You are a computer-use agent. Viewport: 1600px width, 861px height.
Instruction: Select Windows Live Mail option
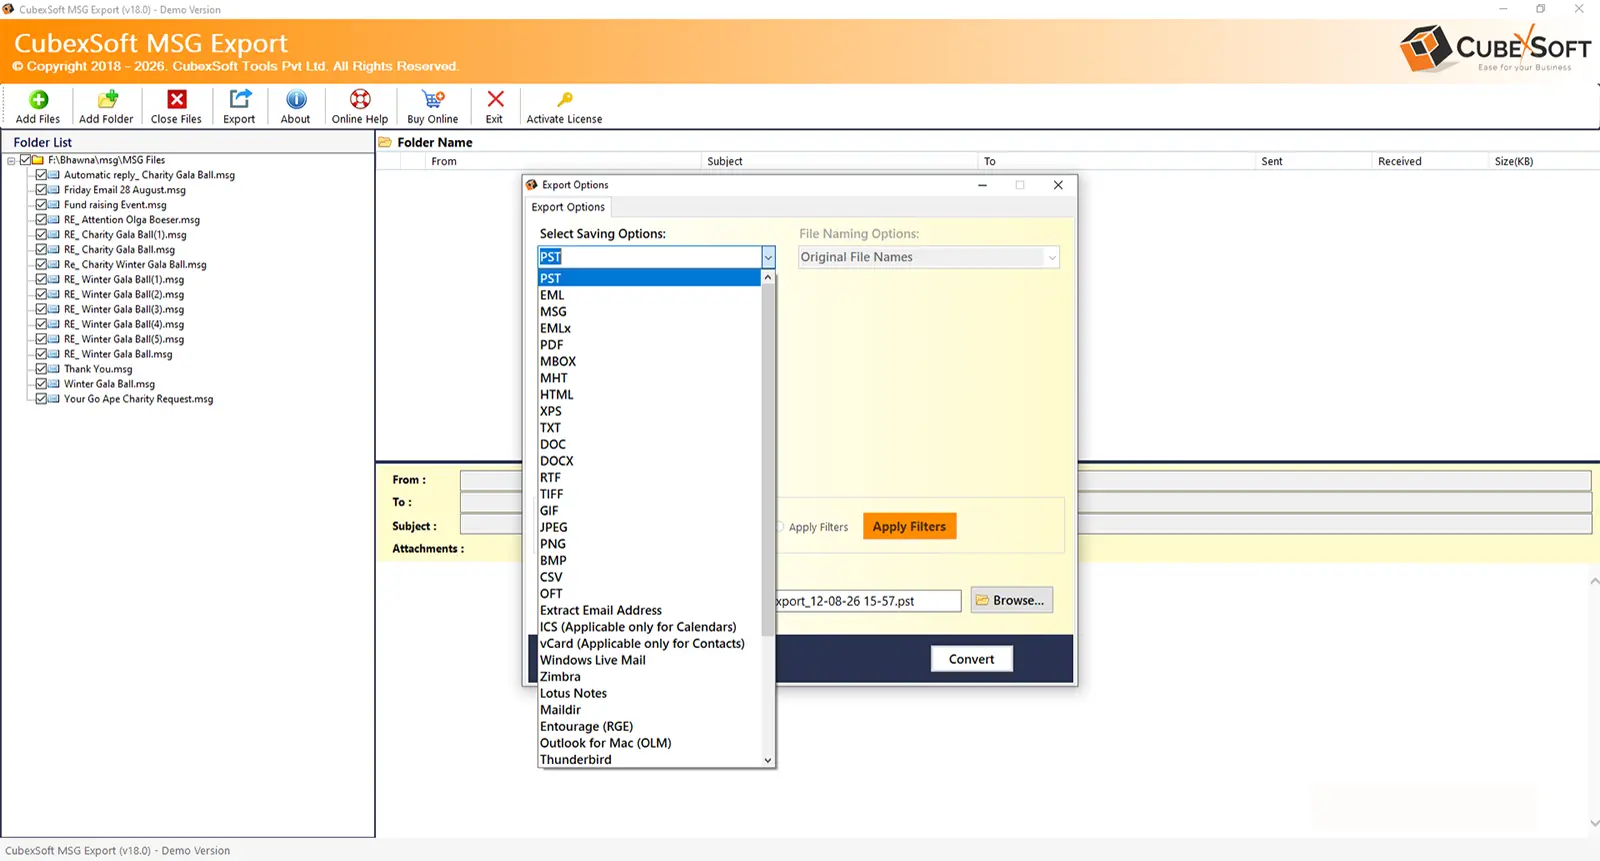(x=649, y=660)
